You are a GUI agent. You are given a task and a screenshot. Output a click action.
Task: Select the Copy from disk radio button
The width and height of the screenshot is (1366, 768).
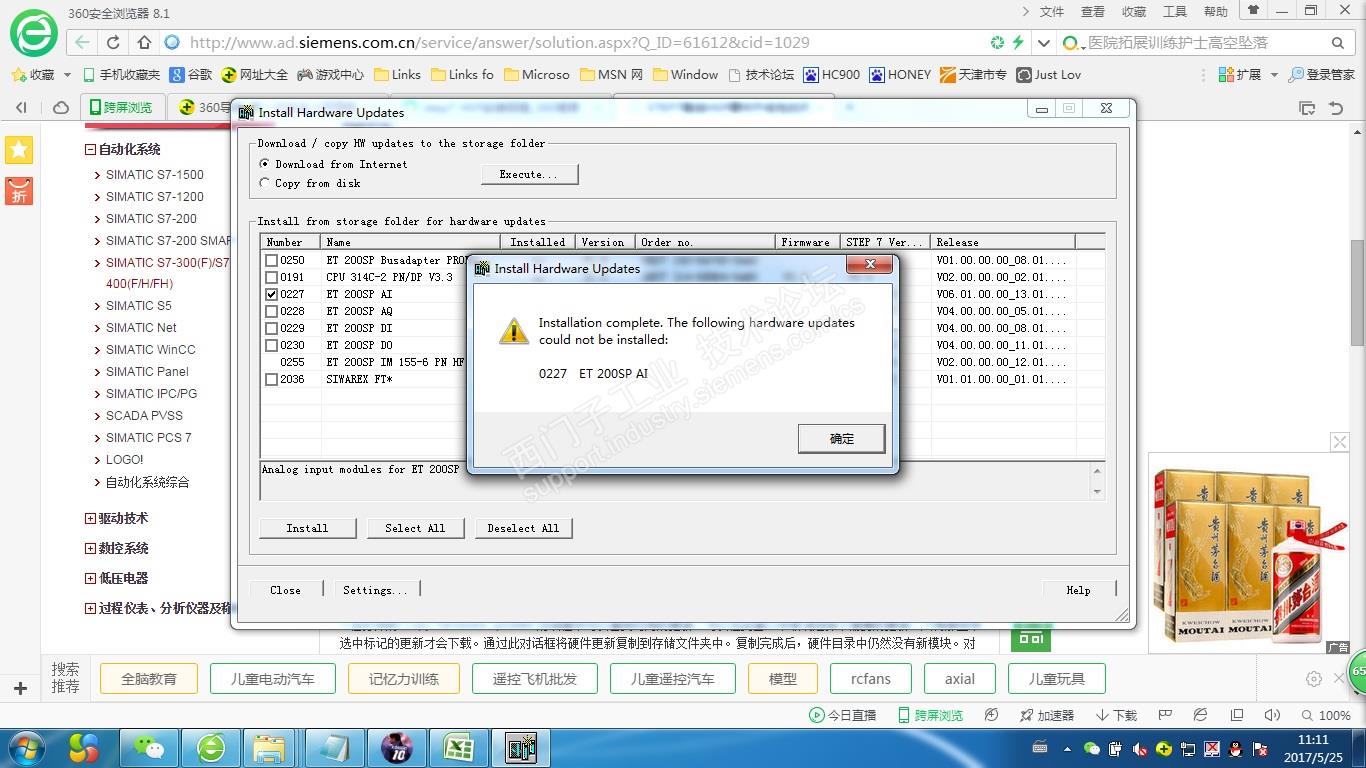[264, 183]
